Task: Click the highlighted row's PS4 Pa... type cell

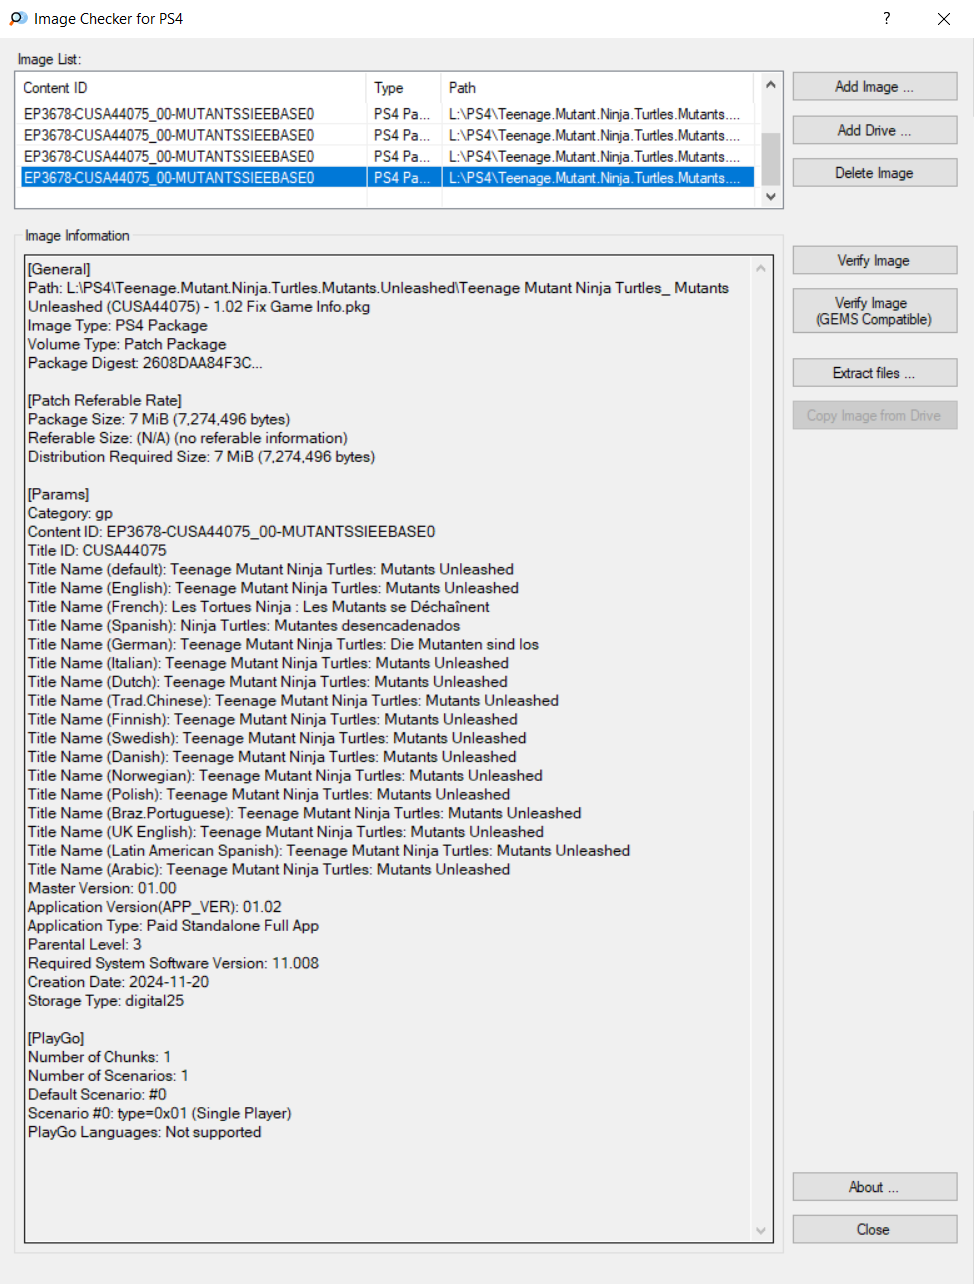Action: [x=404, y=177]
